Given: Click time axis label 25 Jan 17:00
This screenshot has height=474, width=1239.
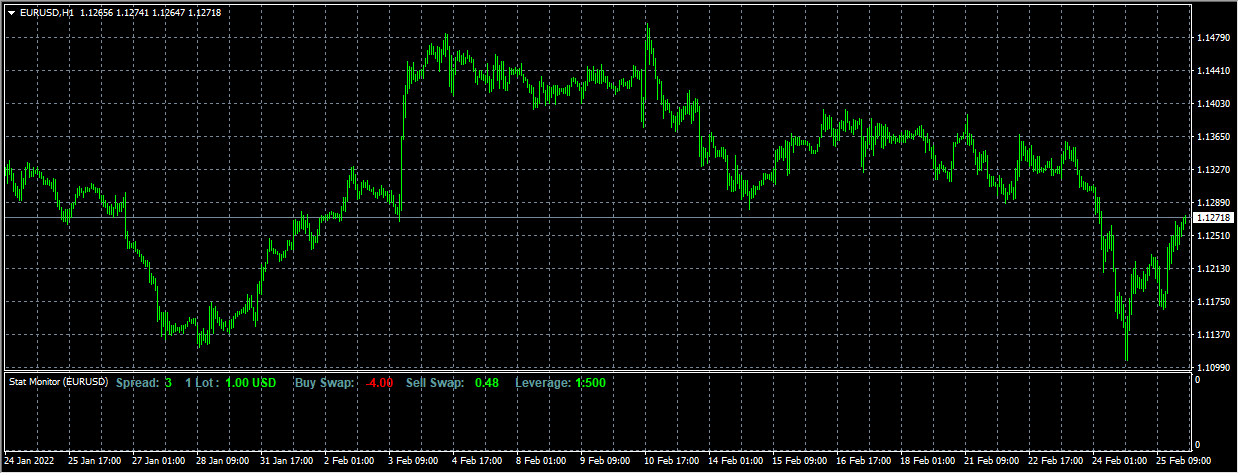Looking at the screenshot, I should point(93,463).
